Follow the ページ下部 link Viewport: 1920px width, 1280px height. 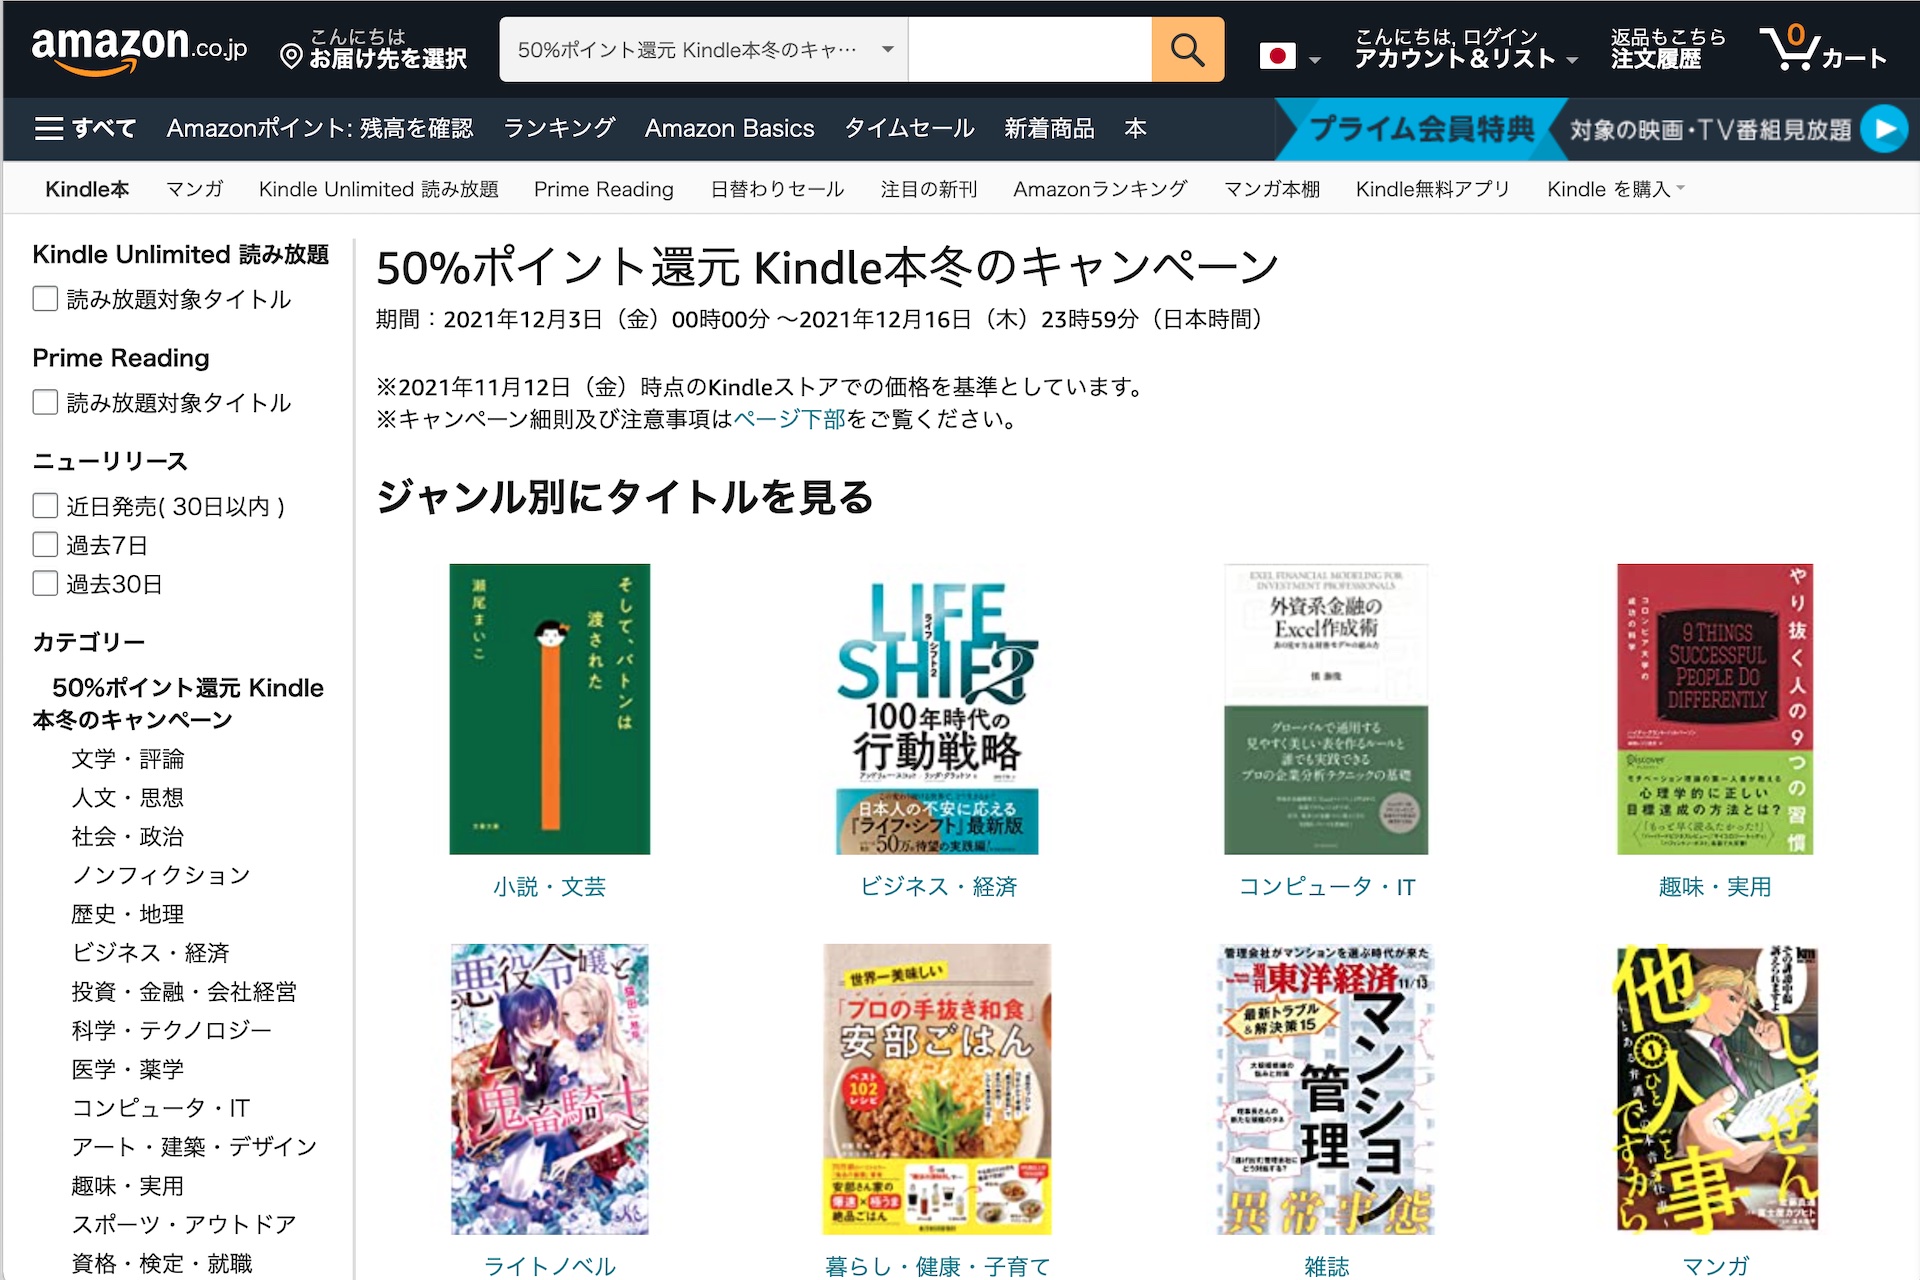[790, 419]
